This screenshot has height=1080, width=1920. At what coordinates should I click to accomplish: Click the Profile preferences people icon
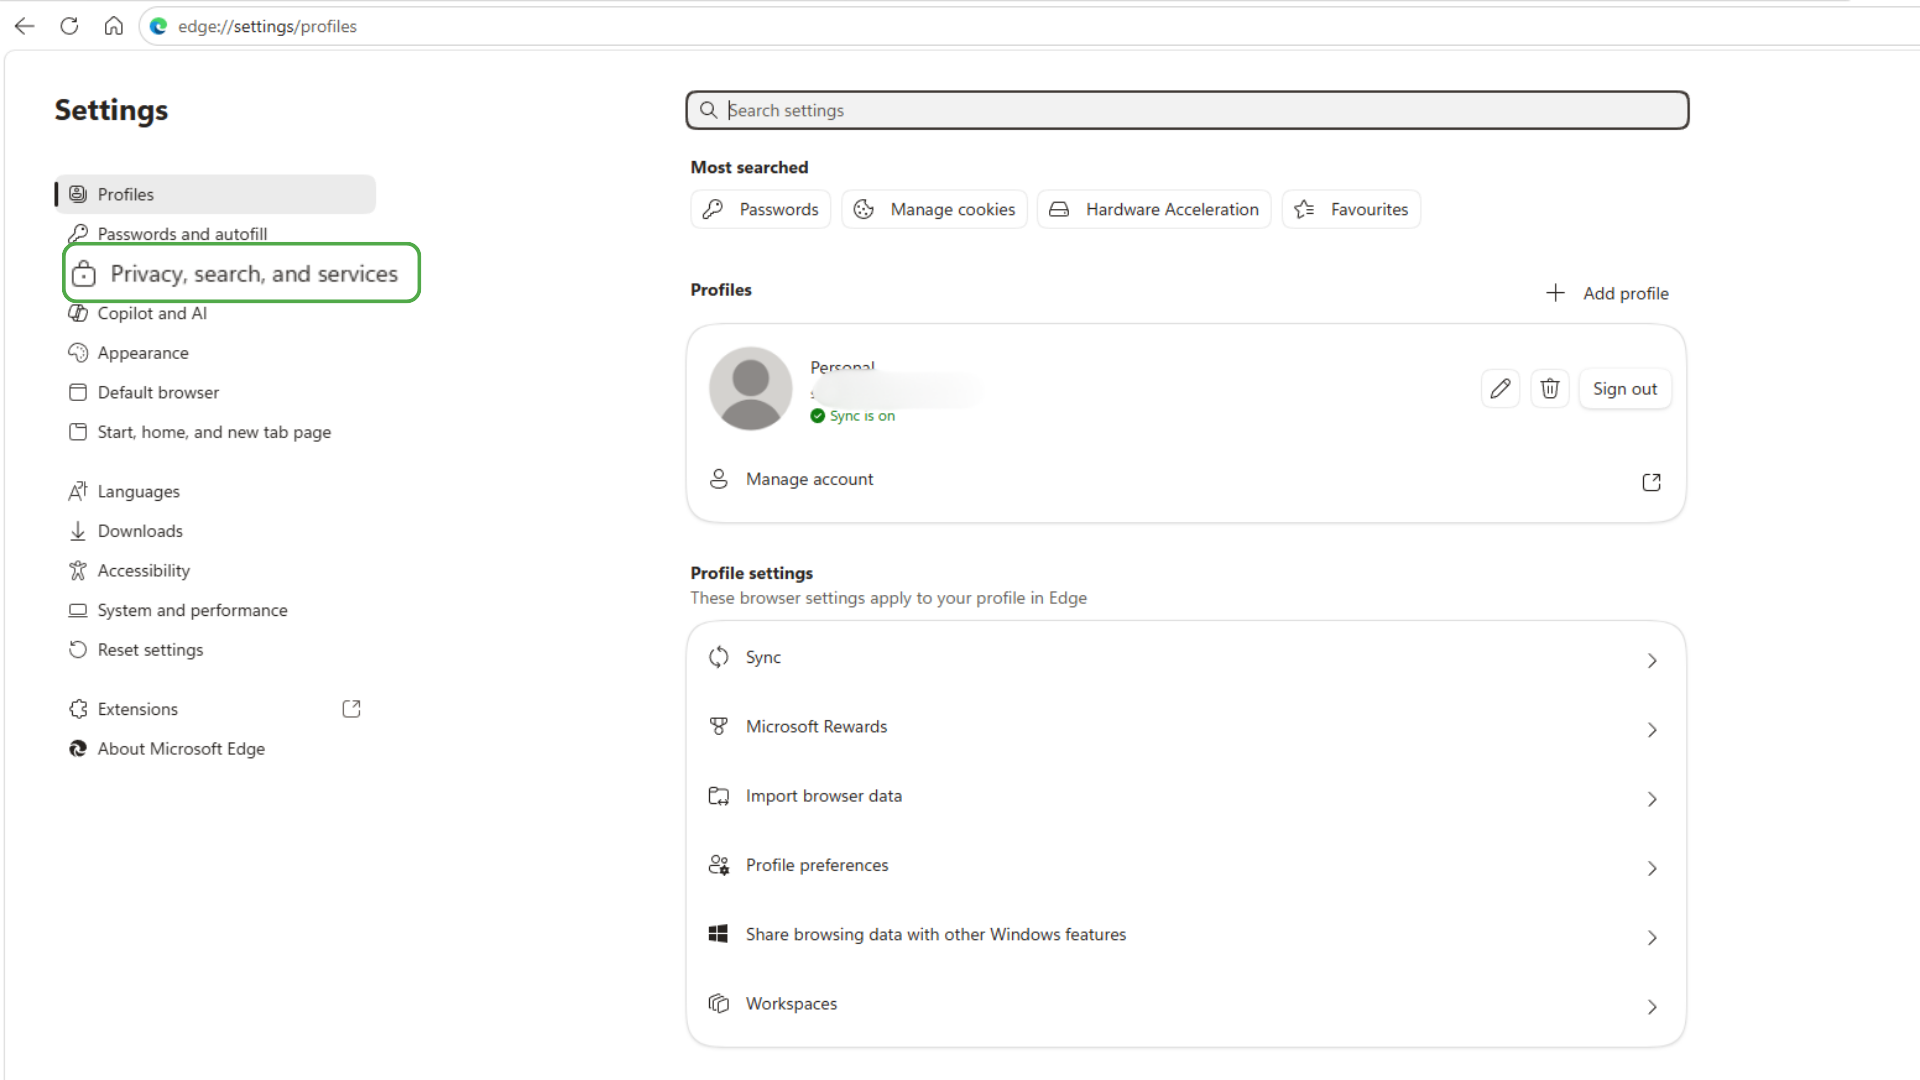point(719,865)
